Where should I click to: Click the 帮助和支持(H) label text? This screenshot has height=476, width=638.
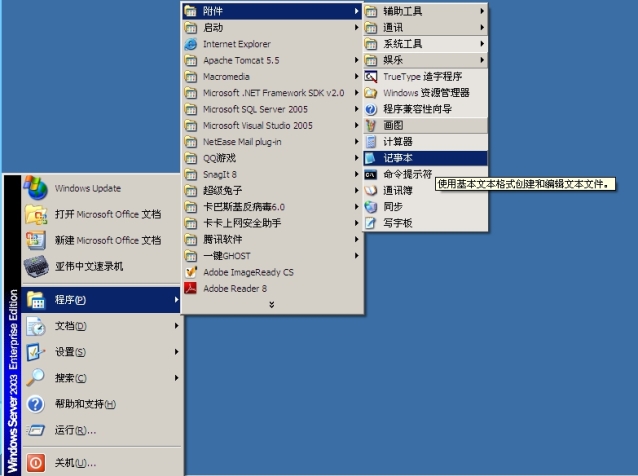pyautogui.click(x=85, y=404)
